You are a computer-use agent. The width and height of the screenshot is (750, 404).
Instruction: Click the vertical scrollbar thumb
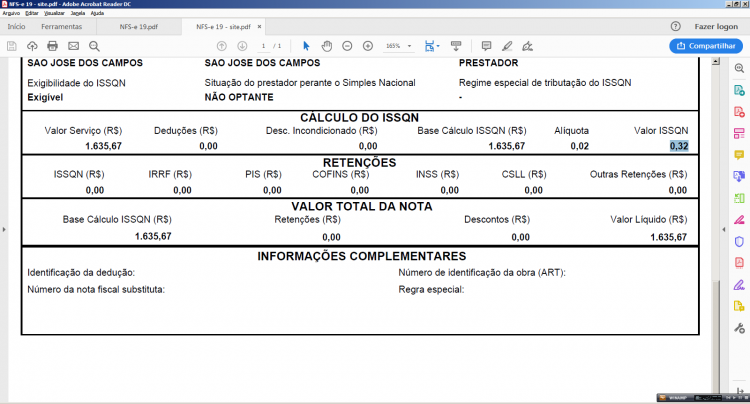click(716, 337)
